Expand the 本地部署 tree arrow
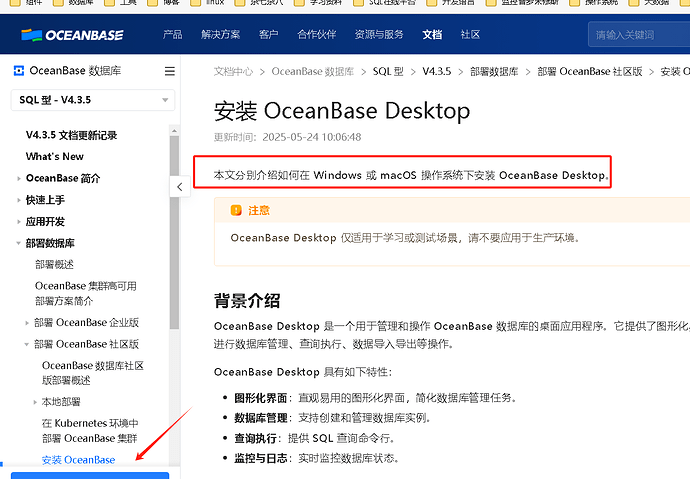690x479 pixels. point(35,402)
